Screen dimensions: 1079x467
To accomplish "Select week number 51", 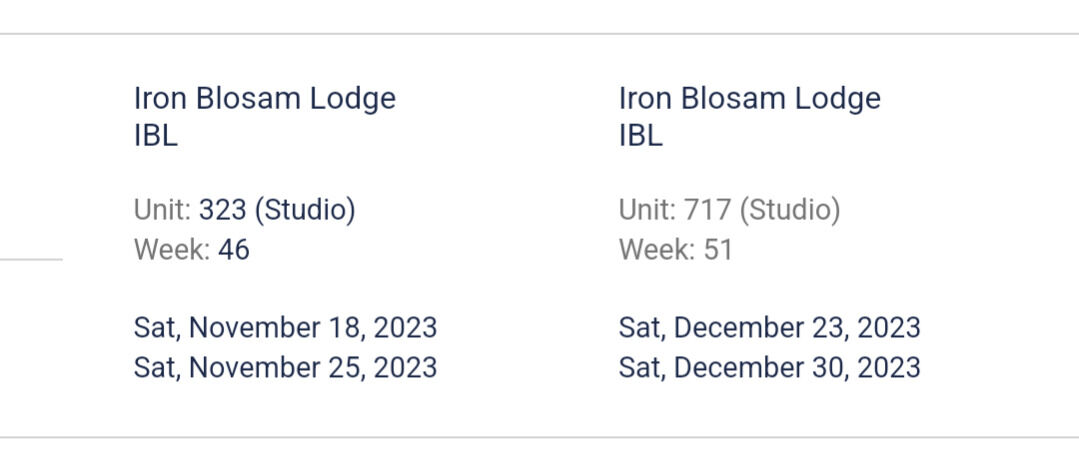I will click(x=718, y=249).
